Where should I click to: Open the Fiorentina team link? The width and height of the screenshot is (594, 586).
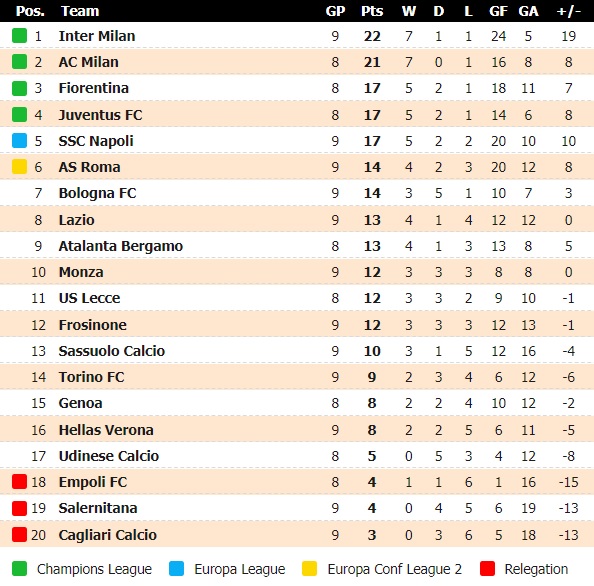pyautogui.click(x=94, y=88)
